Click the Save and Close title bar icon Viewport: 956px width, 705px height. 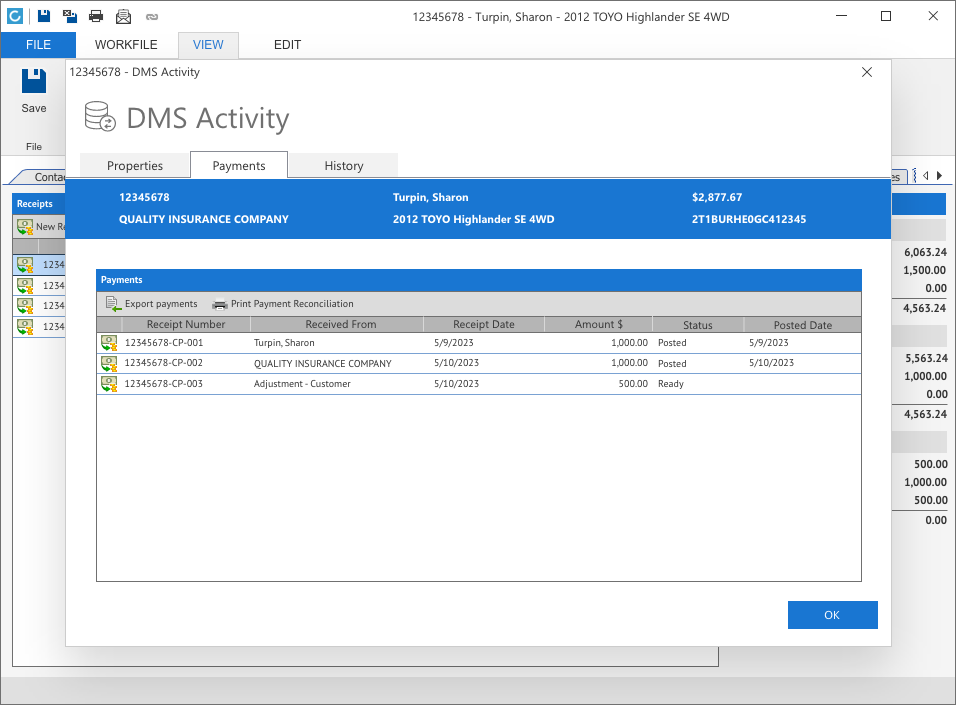[70, 16]
